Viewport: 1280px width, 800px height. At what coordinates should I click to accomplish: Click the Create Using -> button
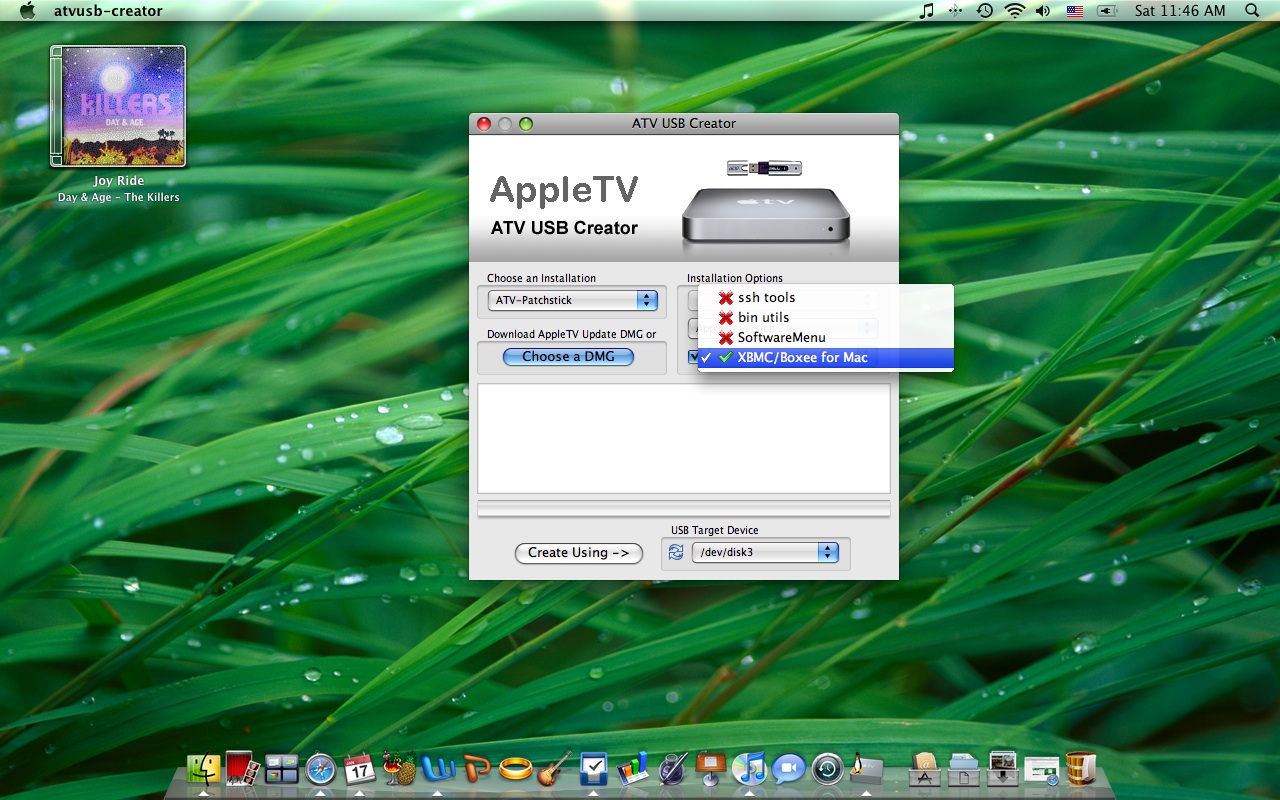(x=579, y=553)
